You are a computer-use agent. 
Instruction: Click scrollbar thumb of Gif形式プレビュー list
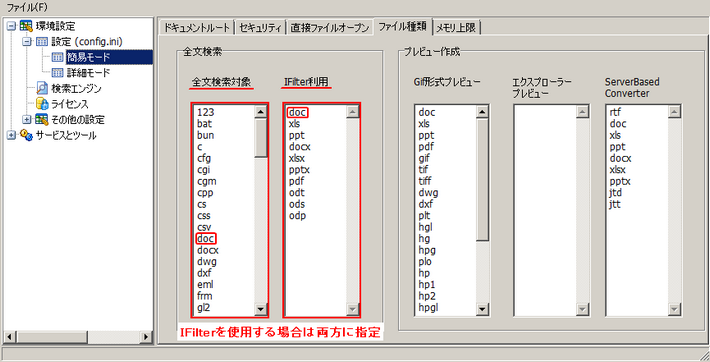tap(483, 180)
